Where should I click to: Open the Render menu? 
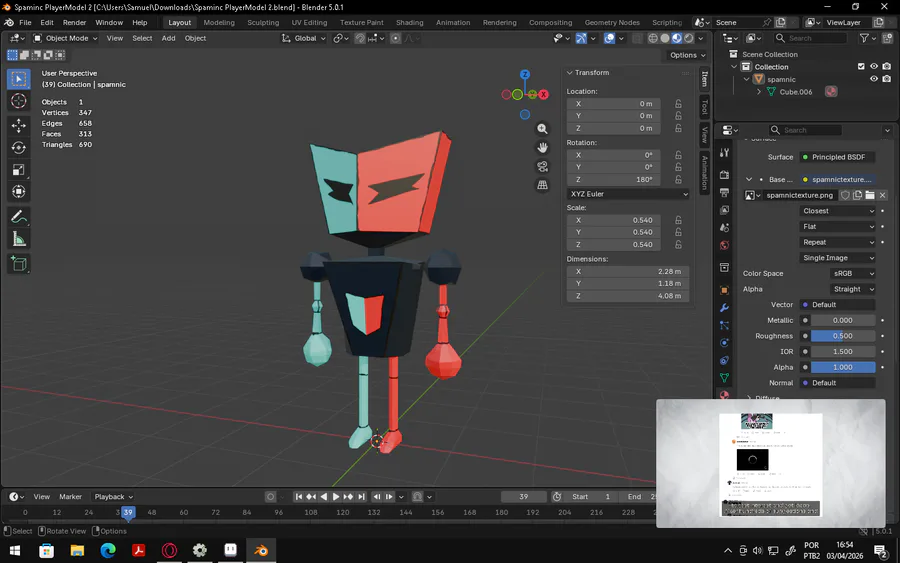click(74, 22)
